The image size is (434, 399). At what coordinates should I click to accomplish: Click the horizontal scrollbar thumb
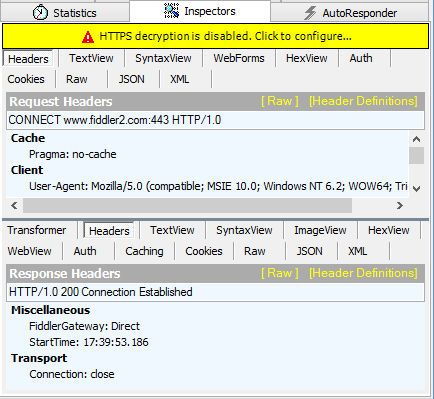(187, 205)
